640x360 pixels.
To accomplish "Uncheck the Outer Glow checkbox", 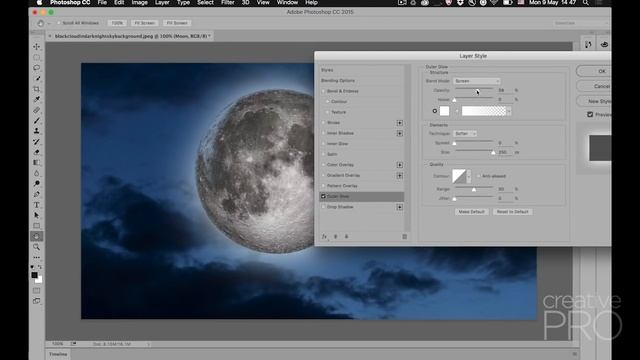I will click(x=323, y=196).
